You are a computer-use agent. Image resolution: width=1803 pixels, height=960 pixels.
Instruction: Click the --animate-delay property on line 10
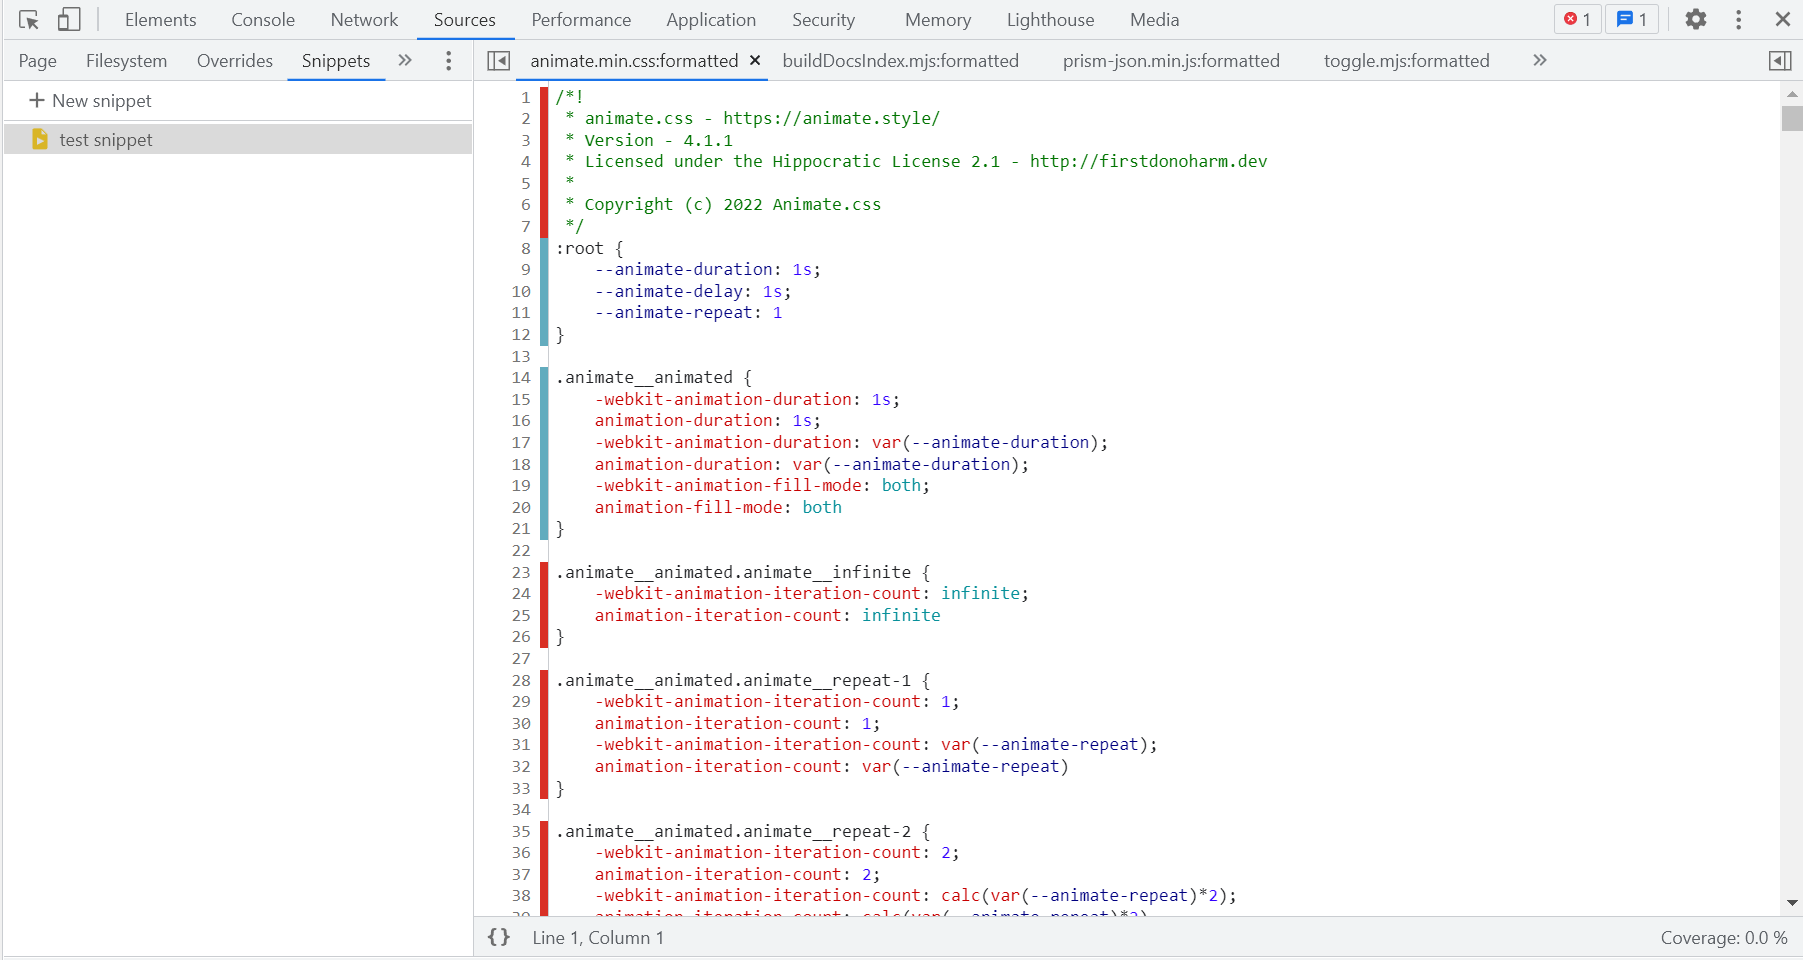tap(669, 291)
